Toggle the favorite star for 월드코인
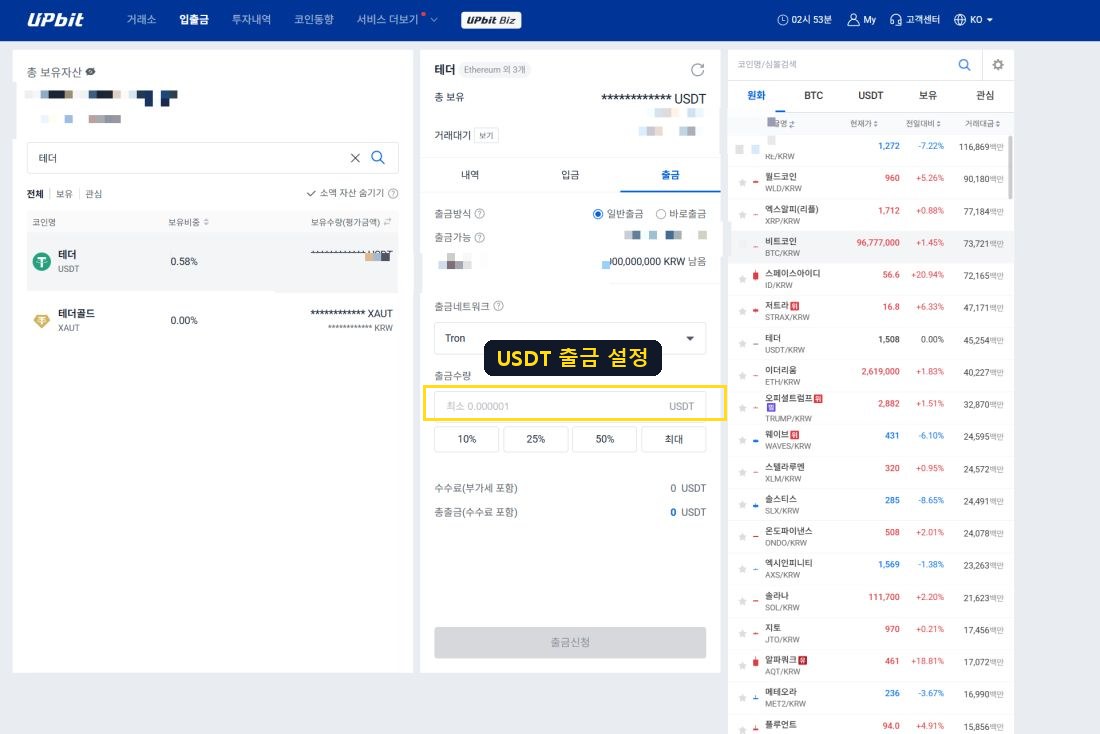The height and width of the screenshot is (734, 1100). coord(742,182)
